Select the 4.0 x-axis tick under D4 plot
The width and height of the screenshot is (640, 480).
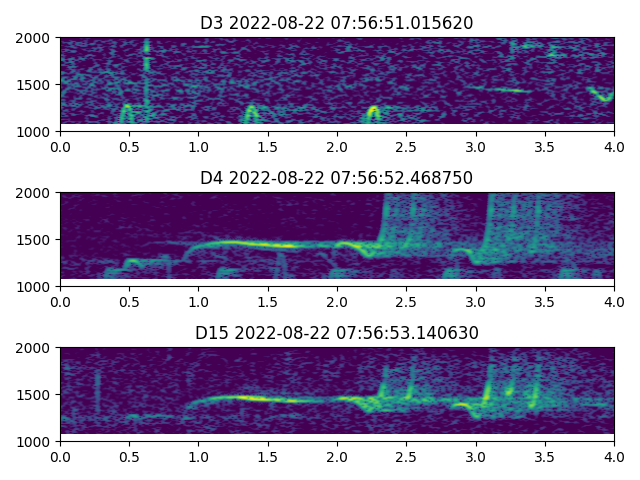[x=614, y=300]
